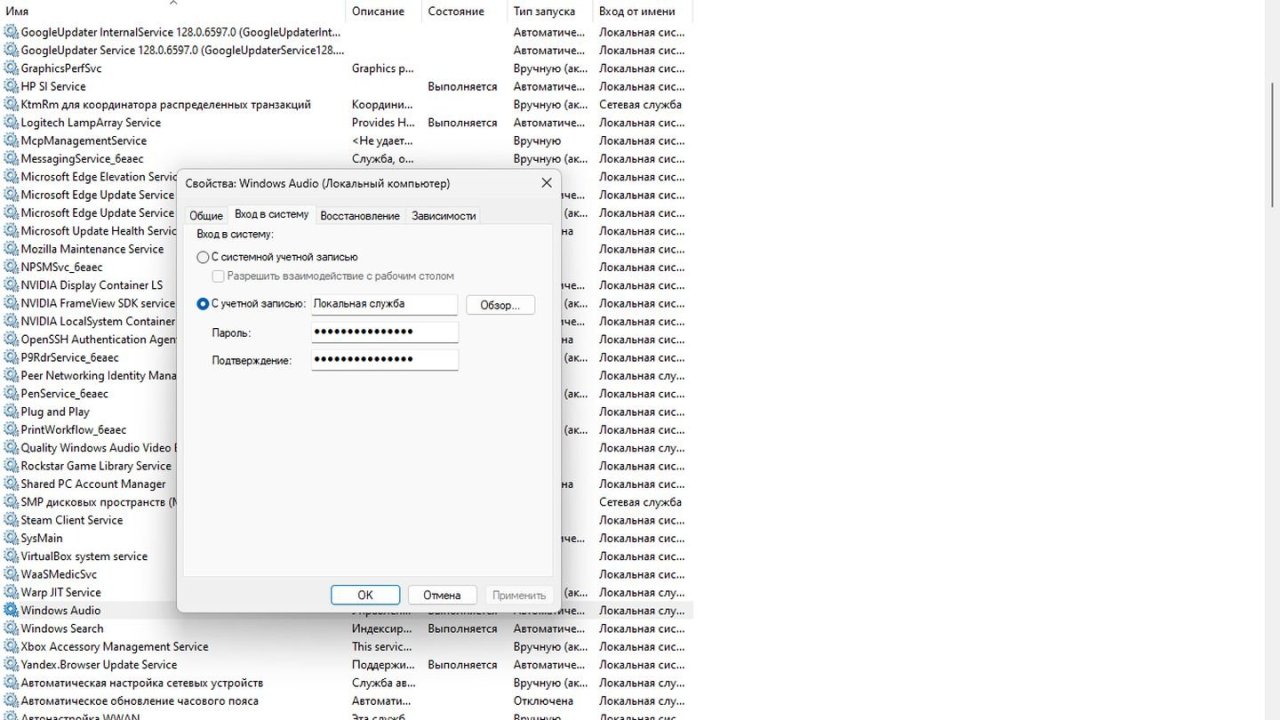Select GraphicsPerfSvc service gear icon

[x=11, y=69]
